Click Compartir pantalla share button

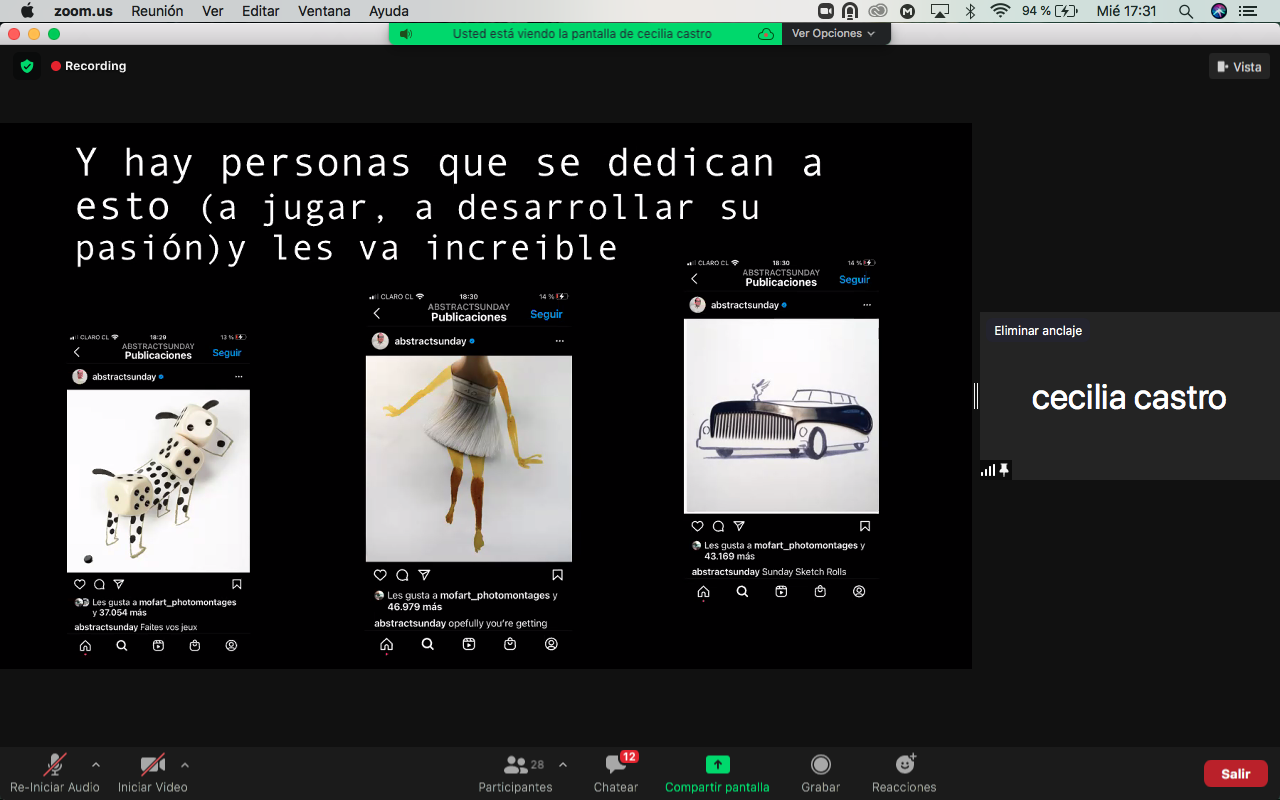(x=717, y=772)
